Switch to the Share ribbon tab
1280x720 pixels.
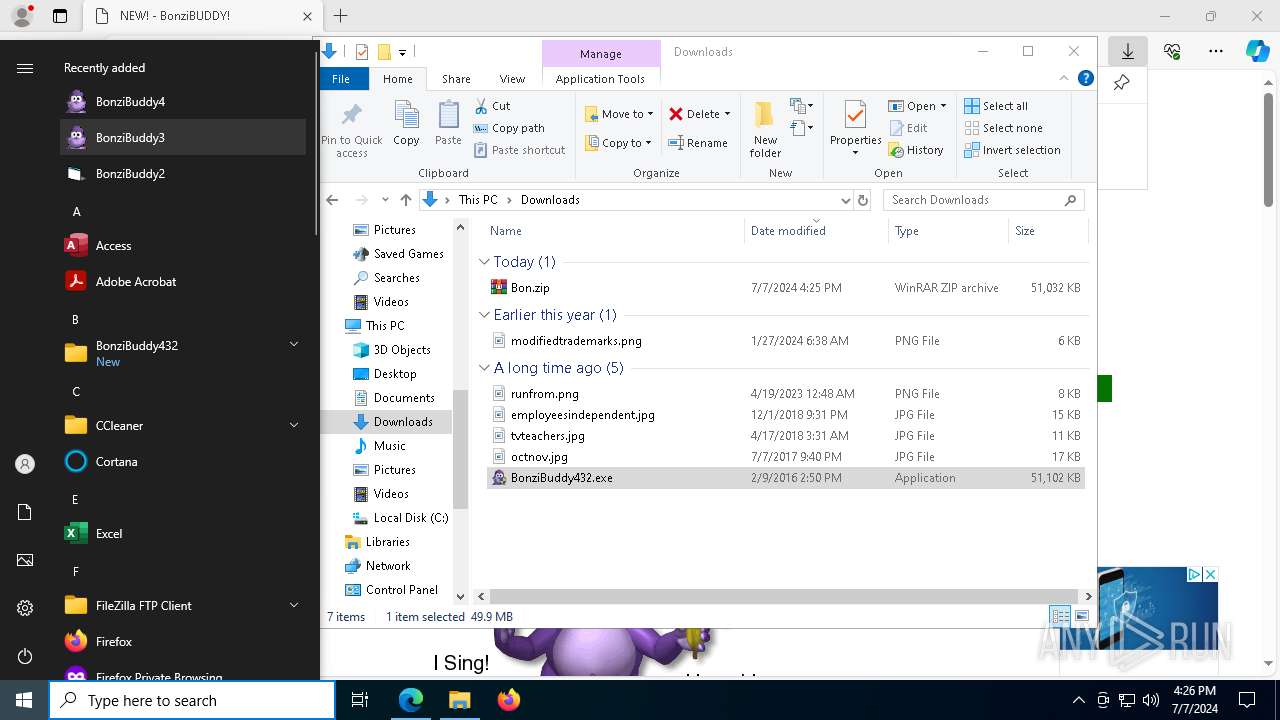[456, 79]
